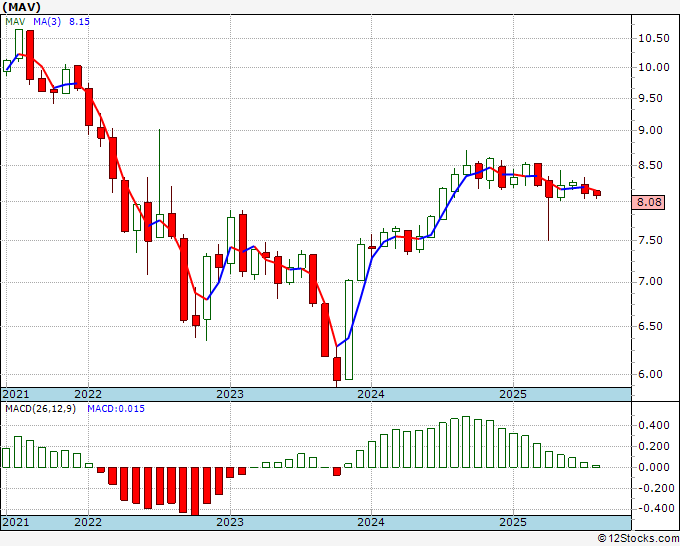The height and width of the screenshot is (546, 680).
Task: Click the MACD(26,12,9) indicator label
Action: click(40, 409)
